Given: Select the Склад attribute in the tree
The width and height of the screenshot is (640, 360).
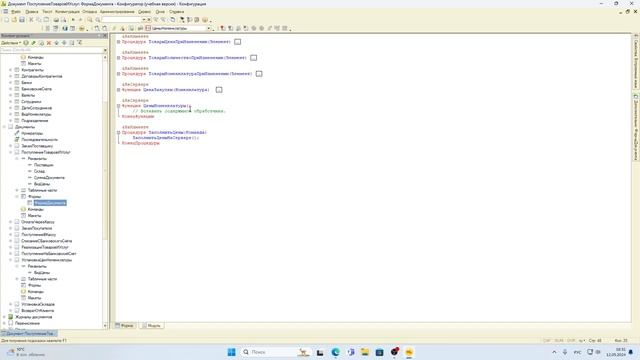Looking at the screenshot, I should (40, 171).
